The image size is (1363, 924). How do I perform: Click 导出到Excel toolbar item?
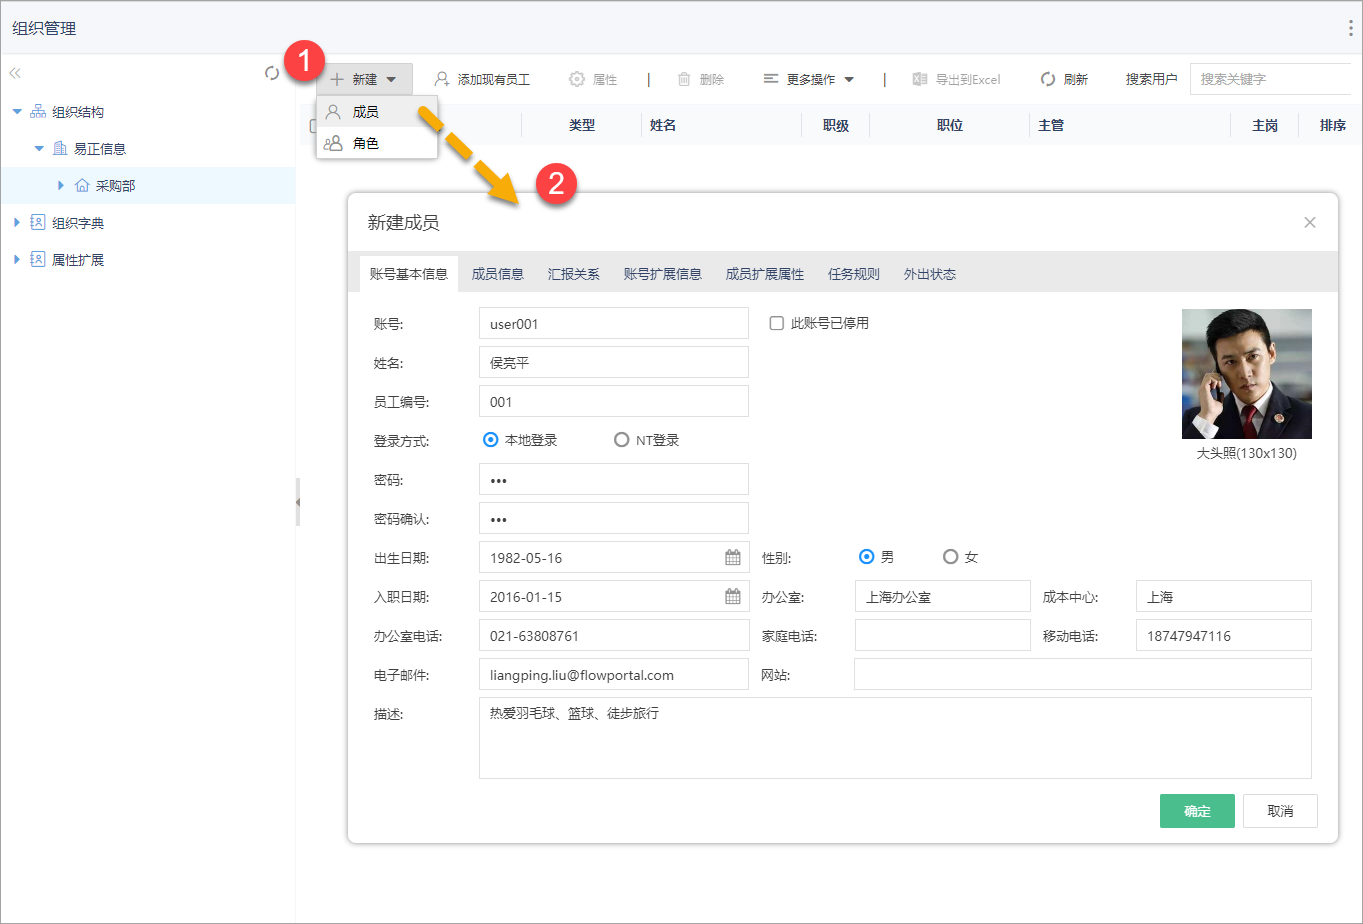956,79
